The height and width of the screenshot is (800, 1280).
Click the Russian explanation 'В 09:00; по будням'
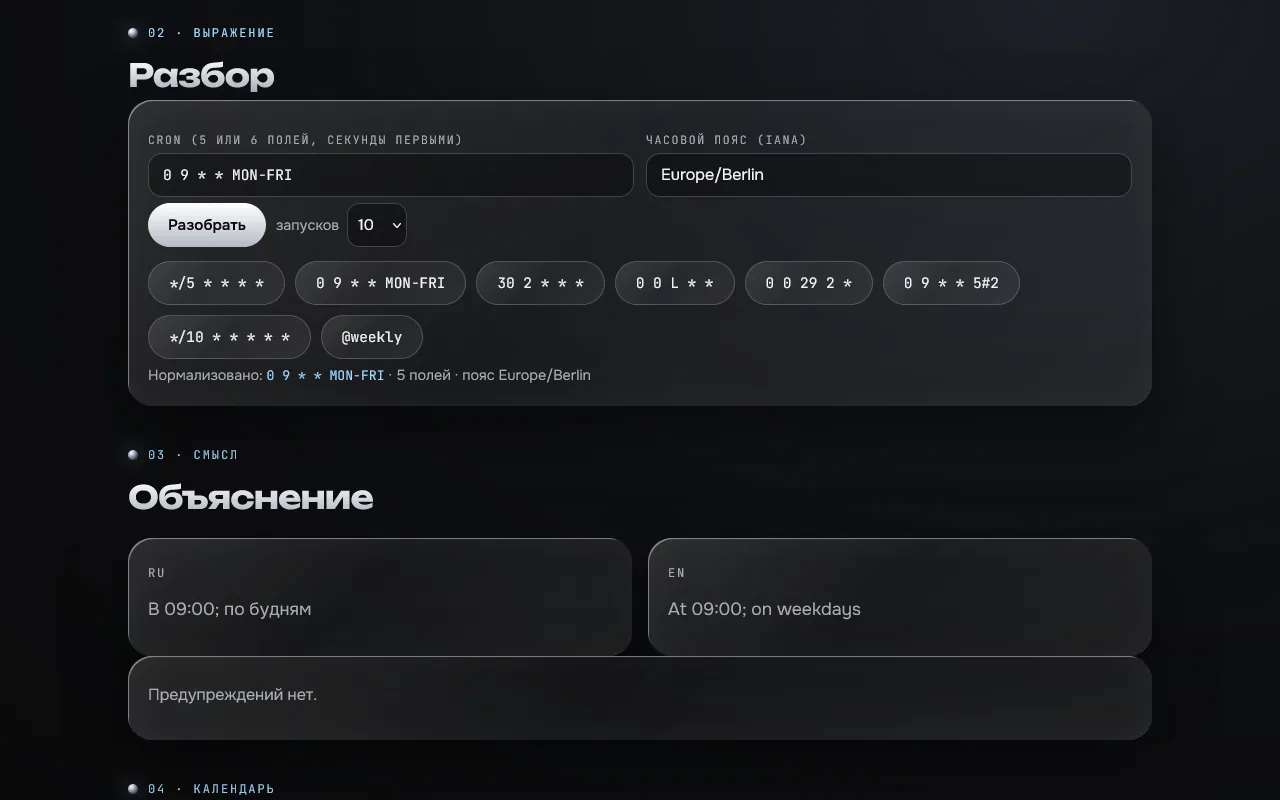[230, 609]
